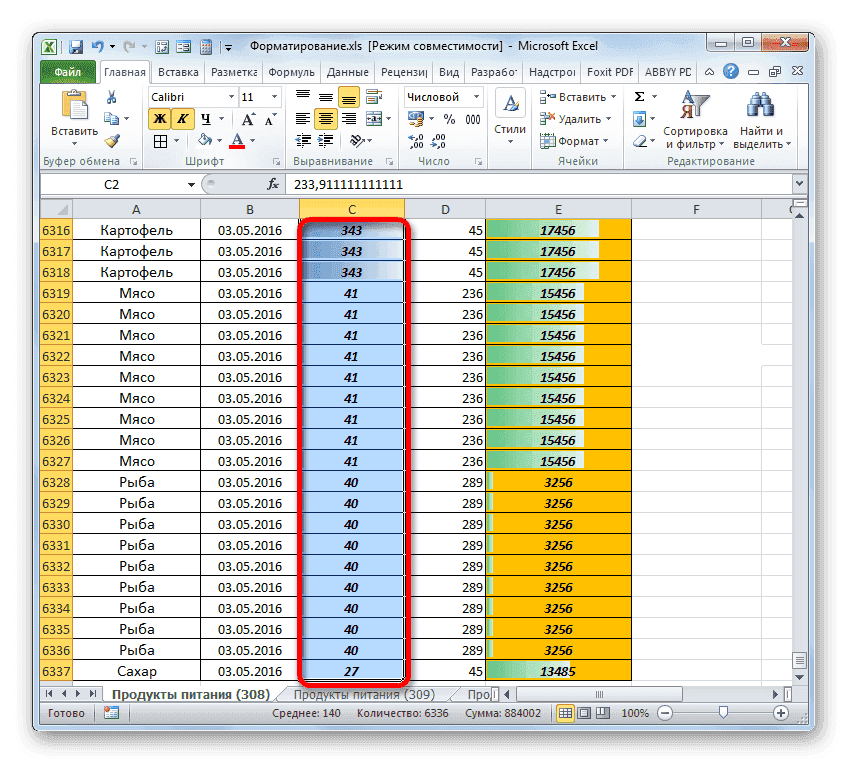Open the font size 11 dropdown

[x=258, y=96]
